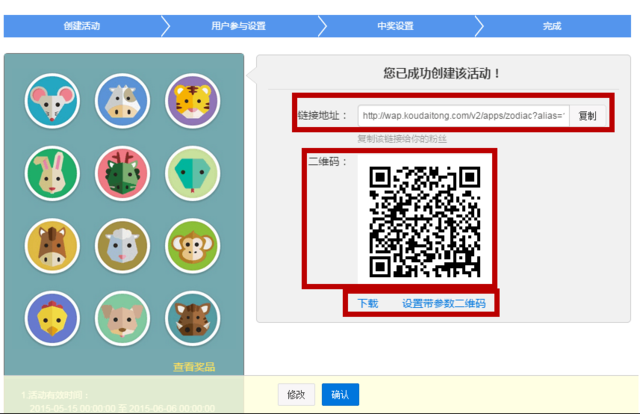Click the QR code image
The width and height of the screenshot is (640, 414).
pos(424,222)
